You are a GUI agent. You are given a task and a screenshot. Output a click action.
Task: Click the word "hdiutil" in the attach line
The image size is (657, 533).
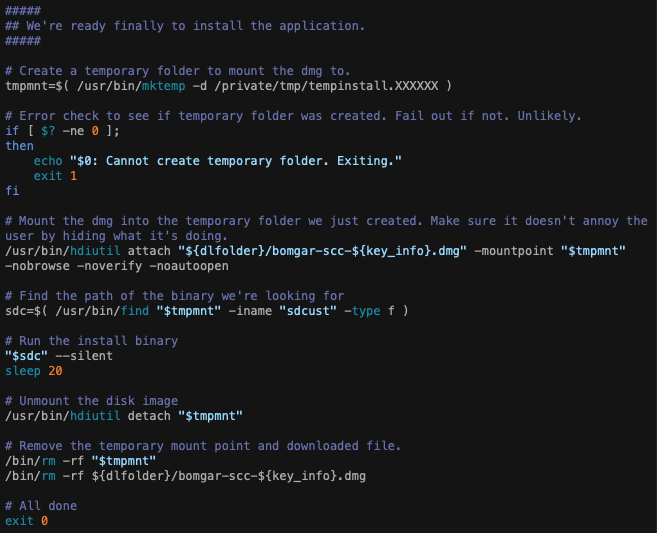95,251
